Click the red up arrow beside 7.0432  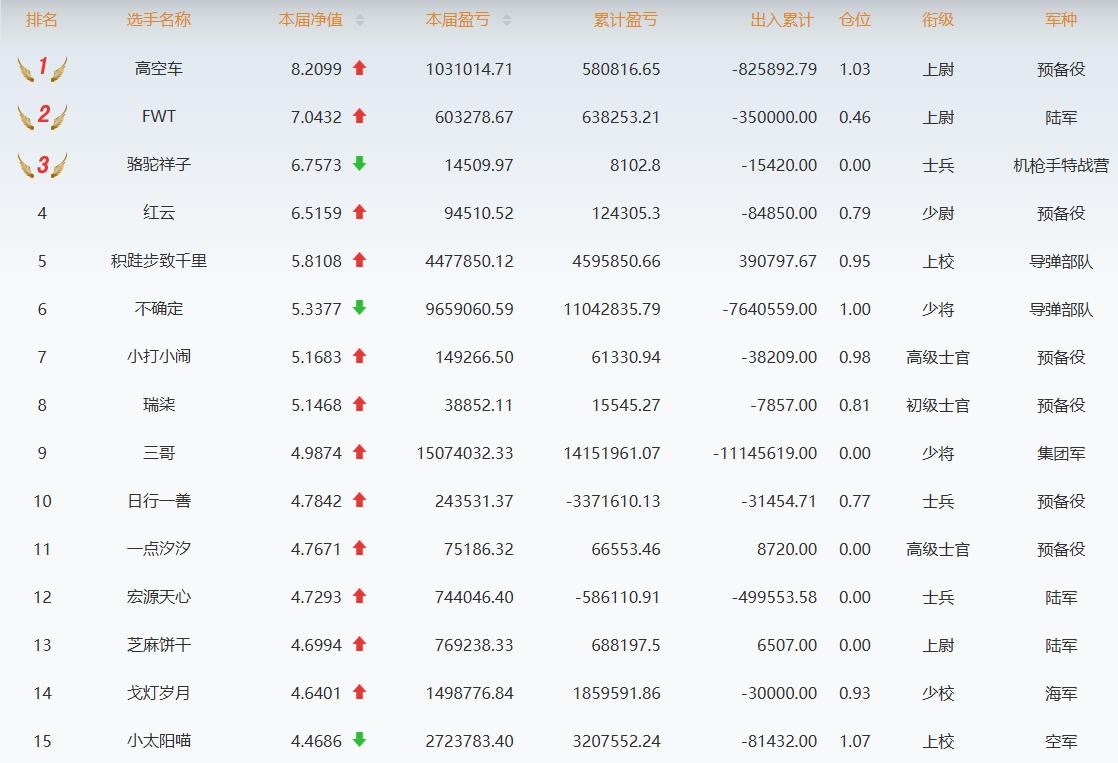360,116
